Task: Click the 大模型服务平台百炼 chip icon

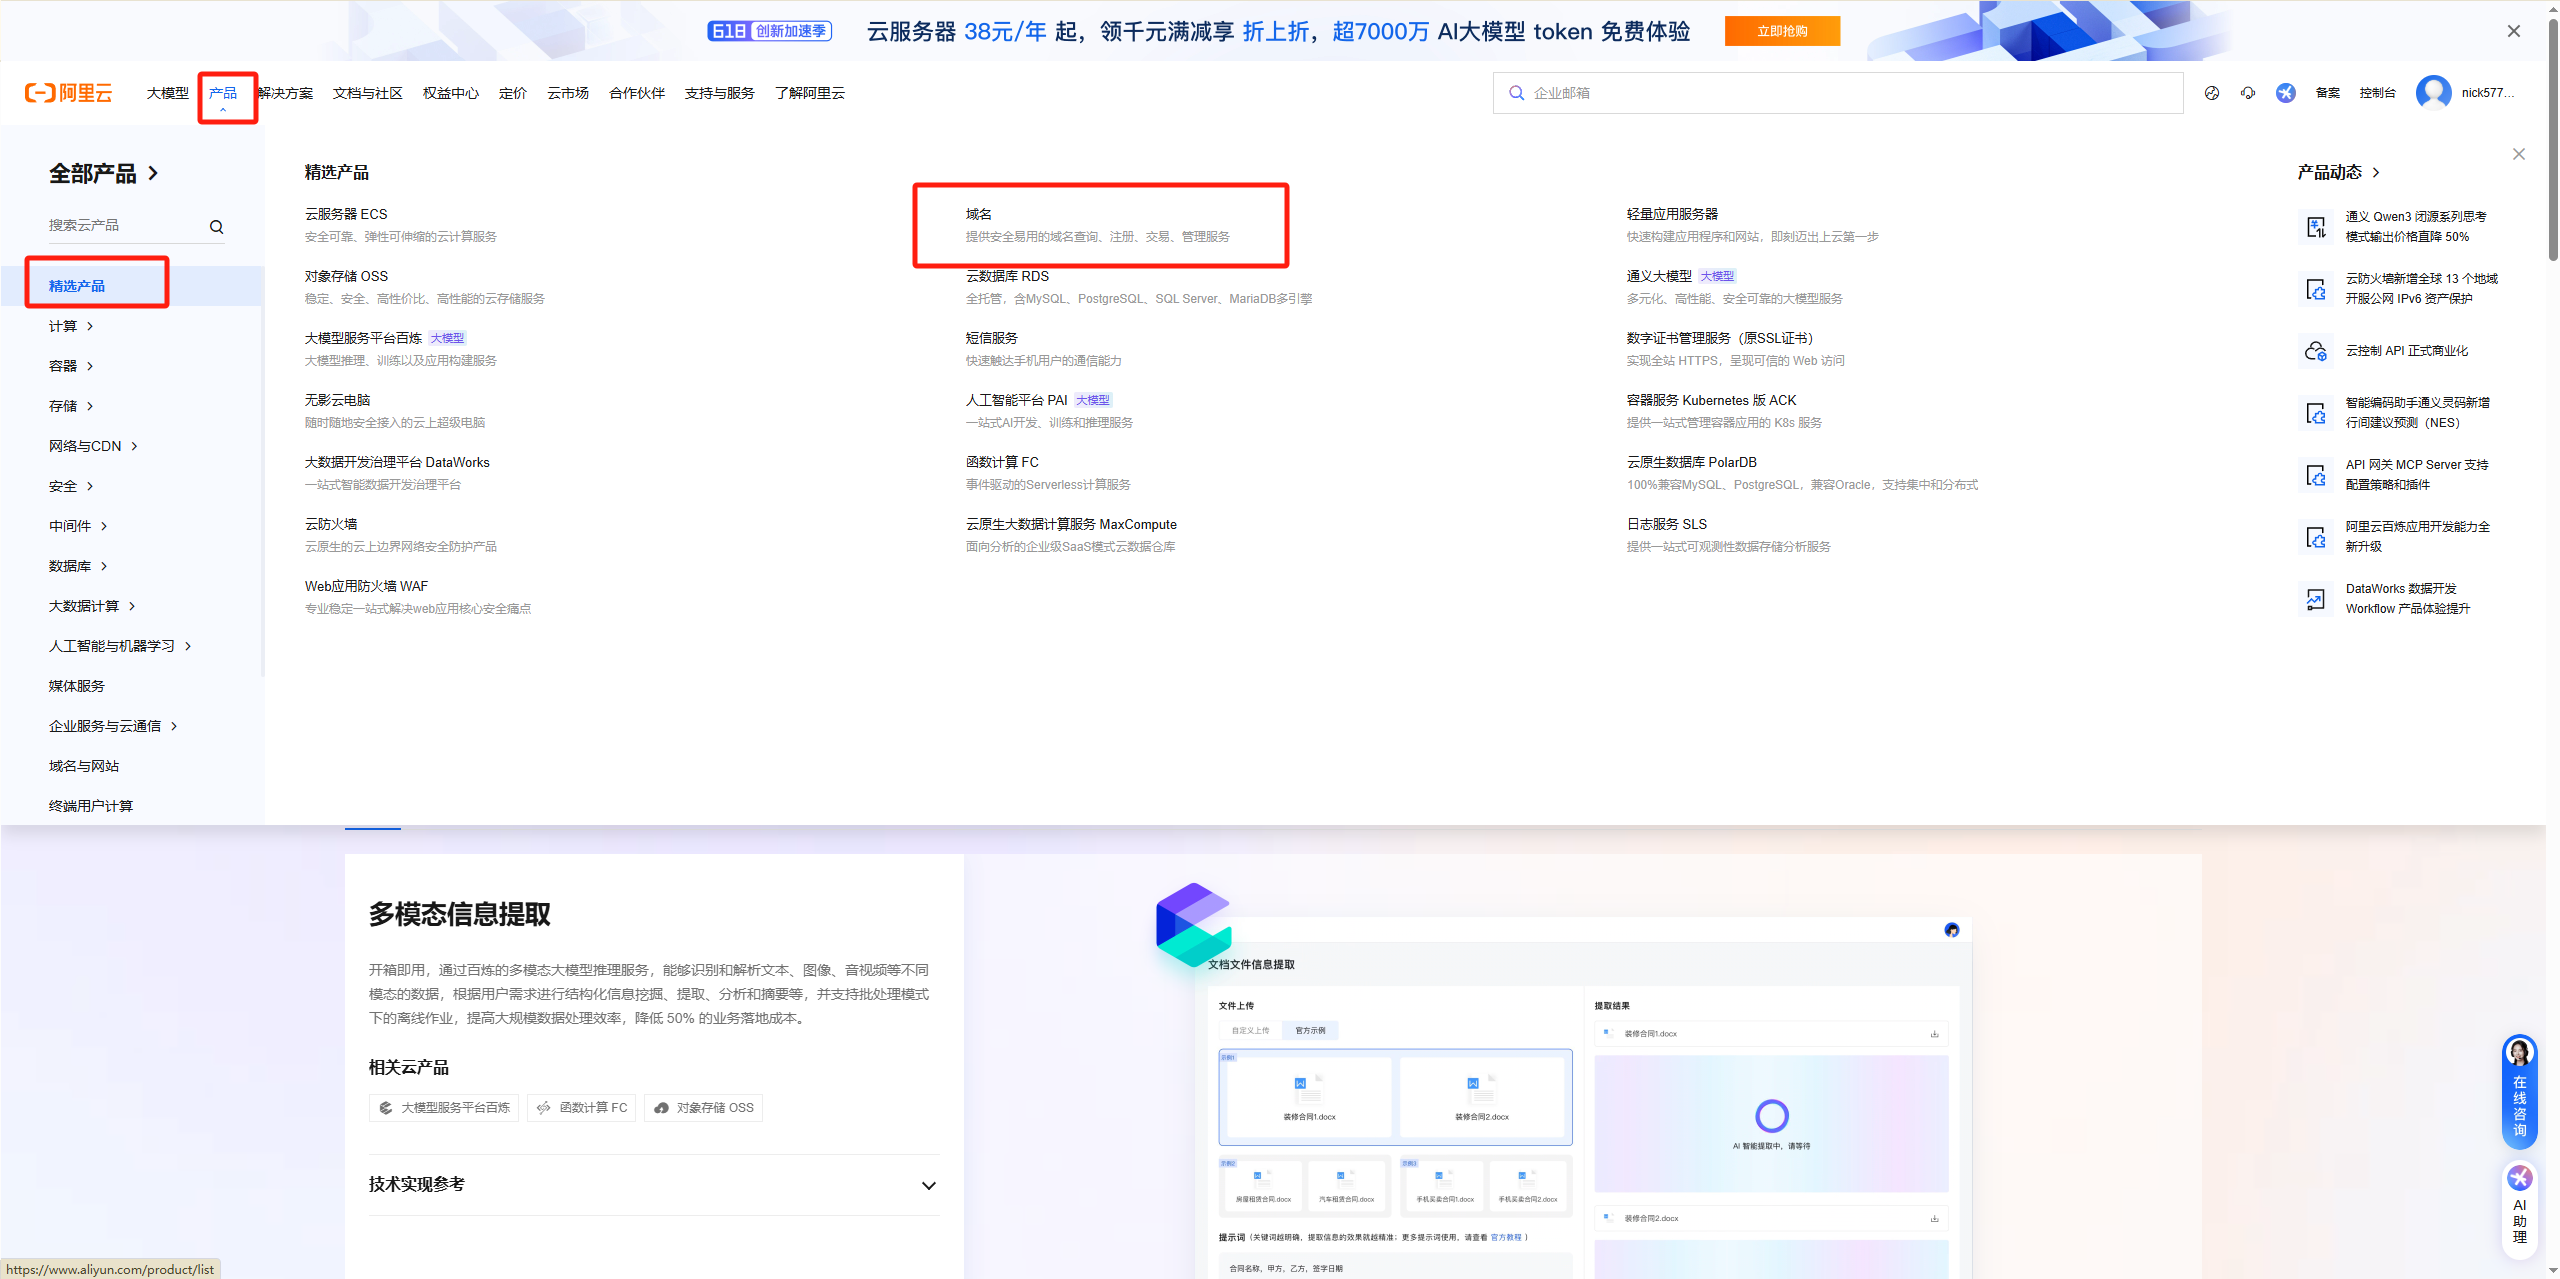Action: point(385,1107)
